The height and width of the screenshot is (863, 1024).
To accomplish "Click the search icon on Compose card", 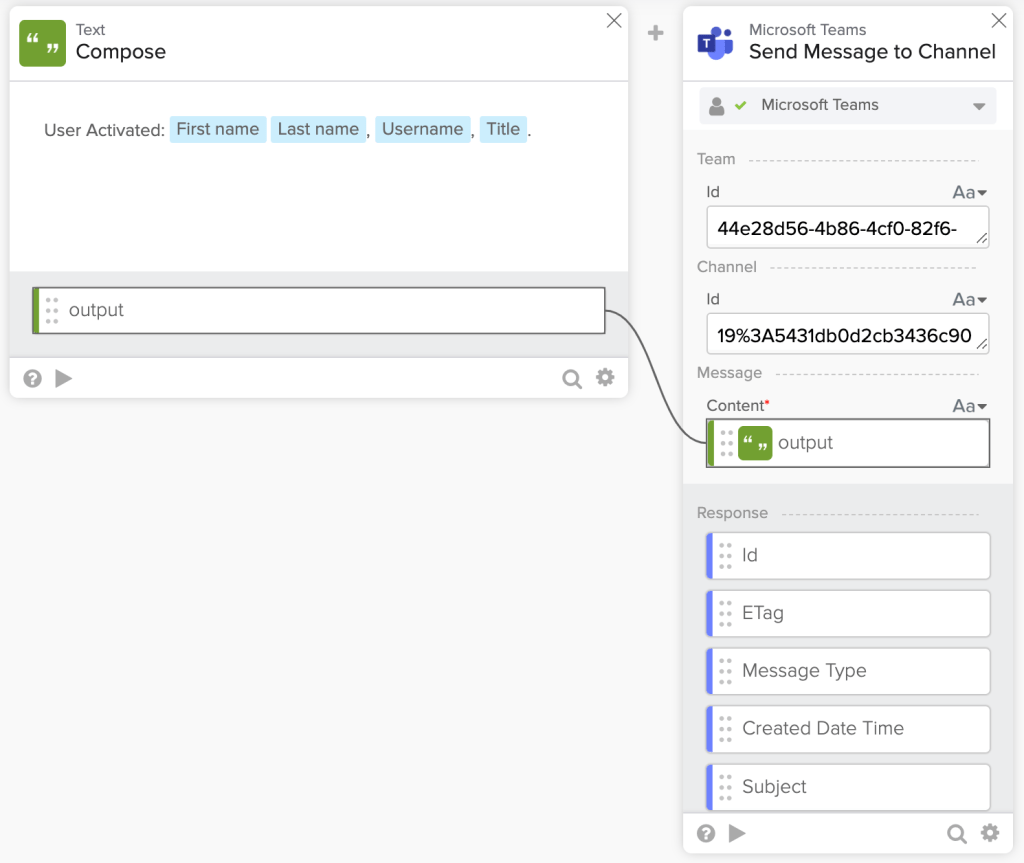I will (571, 378).
